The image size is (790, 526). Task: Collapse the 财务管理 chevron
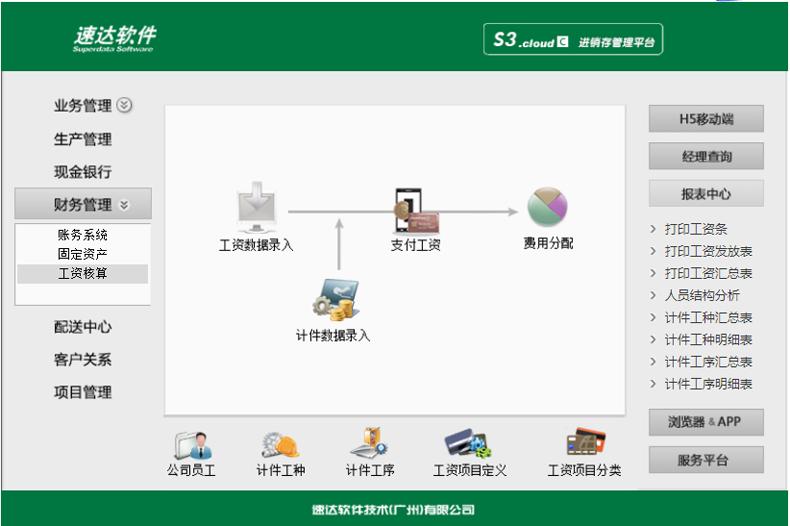(x=124, y=205)
